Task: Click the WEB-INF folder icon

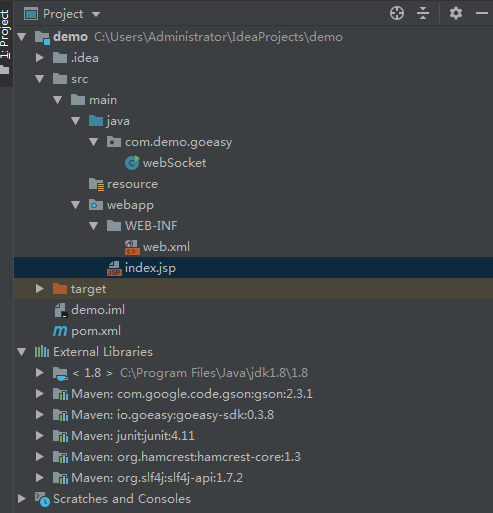Action: pos(114,226)
